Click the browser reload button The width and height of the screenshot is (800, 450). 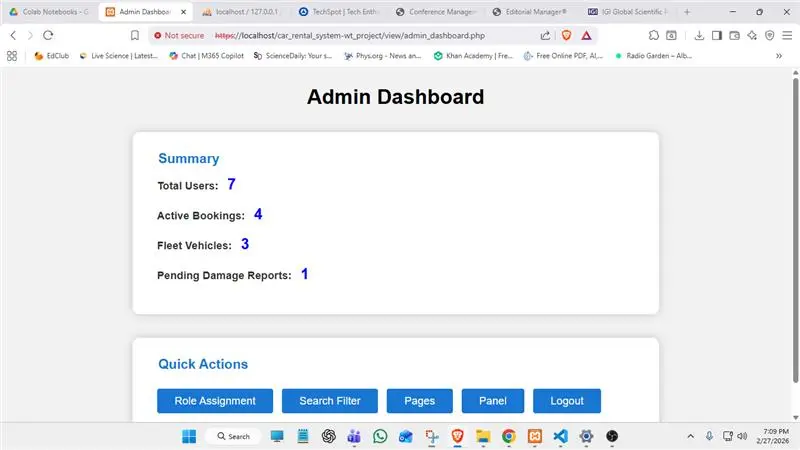47,35
